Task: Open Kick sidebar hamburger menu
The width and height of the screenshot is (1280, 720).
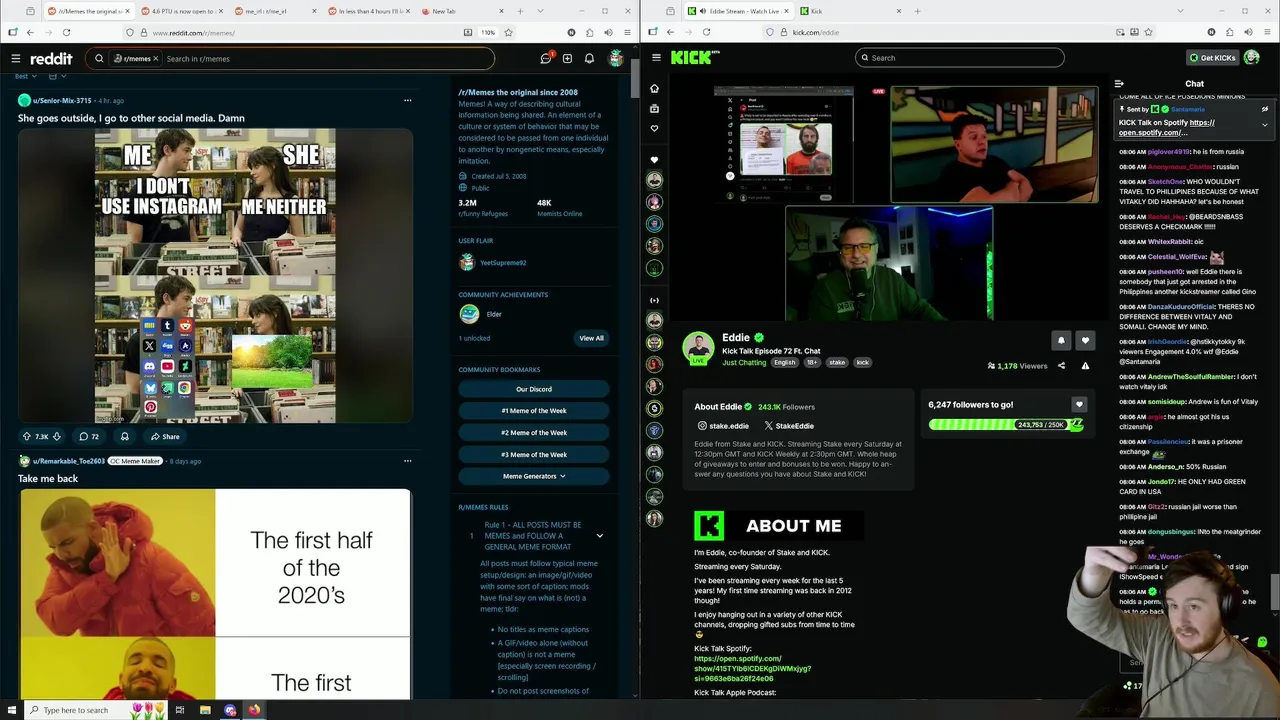Action: coord(656,58)
